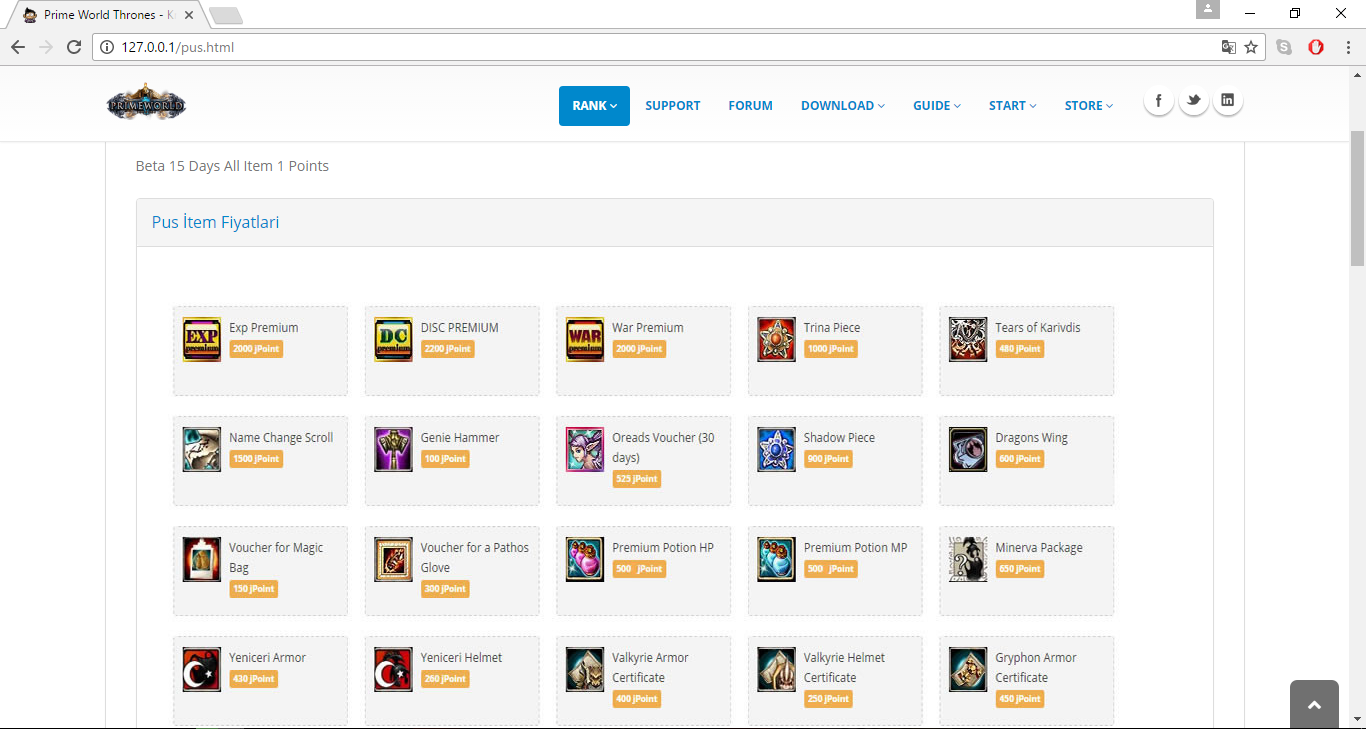Click the 650 jPoint badge under Minerva Package

(1020, 569)
